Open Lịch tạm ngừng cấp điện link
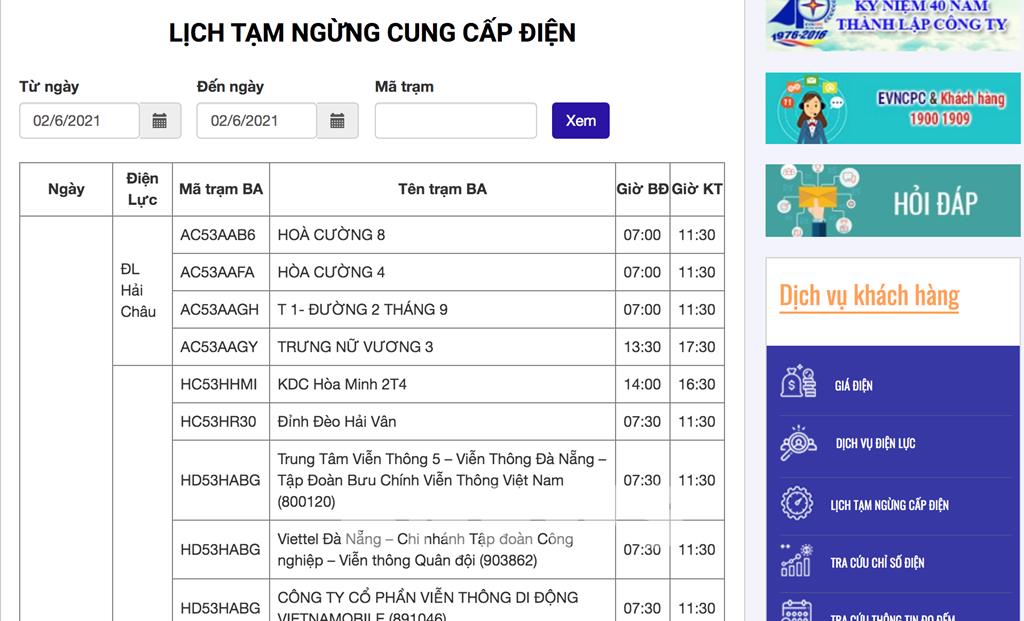 [x=889, y=505]
